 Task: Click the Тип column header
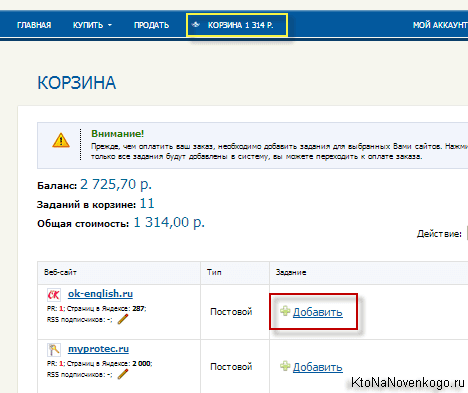tap(214, 272)
